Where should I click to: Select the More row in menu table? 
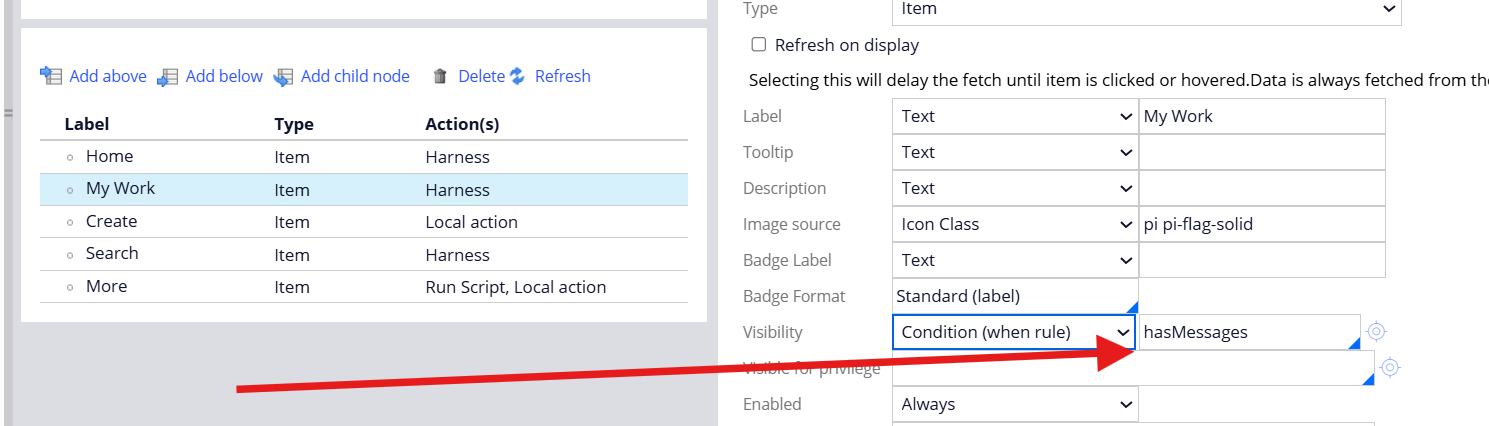(364, 287)
